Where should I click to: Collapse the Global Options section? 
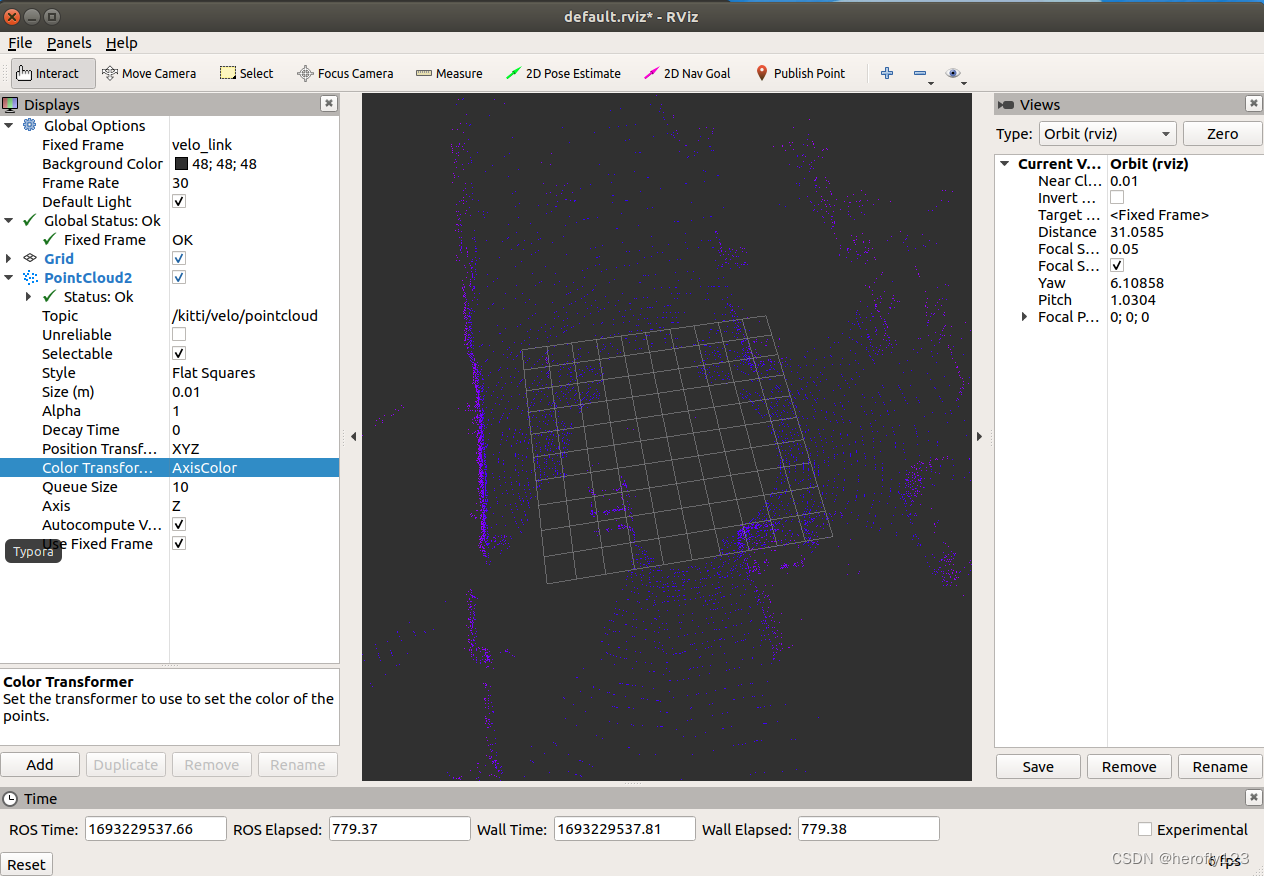[x=9, y=125]
